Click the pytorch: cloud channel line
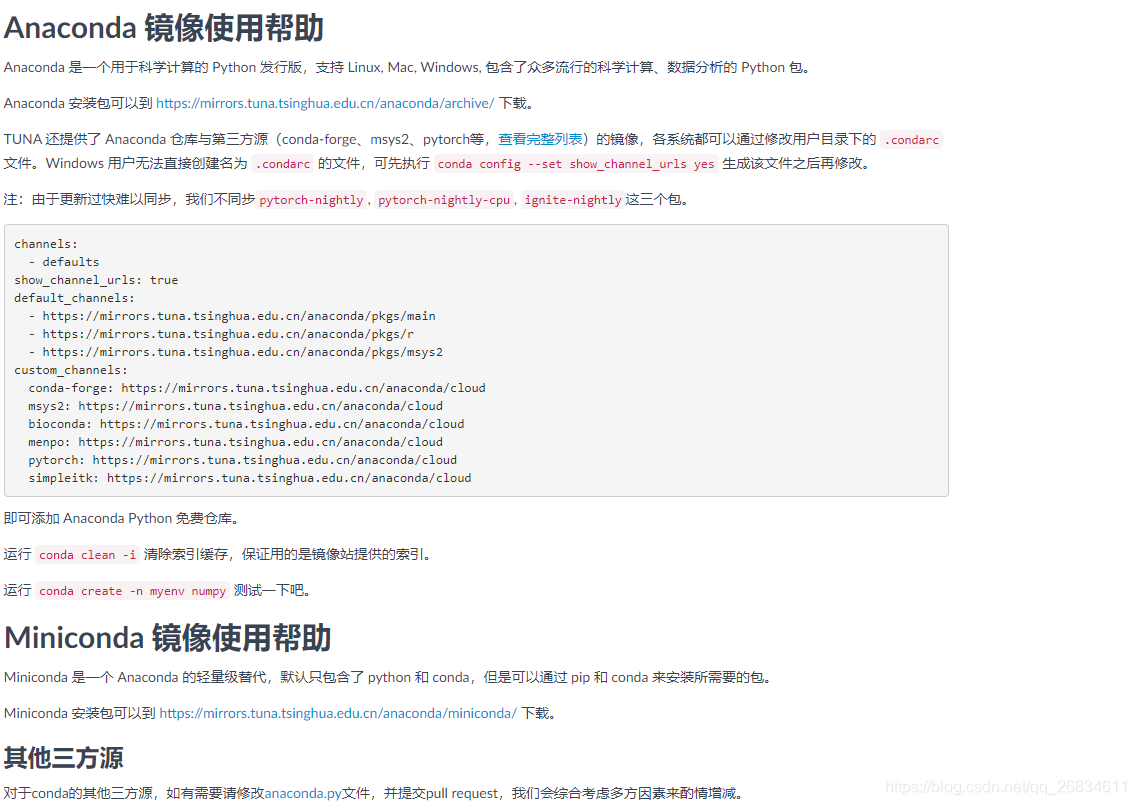Image resolution: width=1136 pixels, height=805 pixels. pos(243,460)
